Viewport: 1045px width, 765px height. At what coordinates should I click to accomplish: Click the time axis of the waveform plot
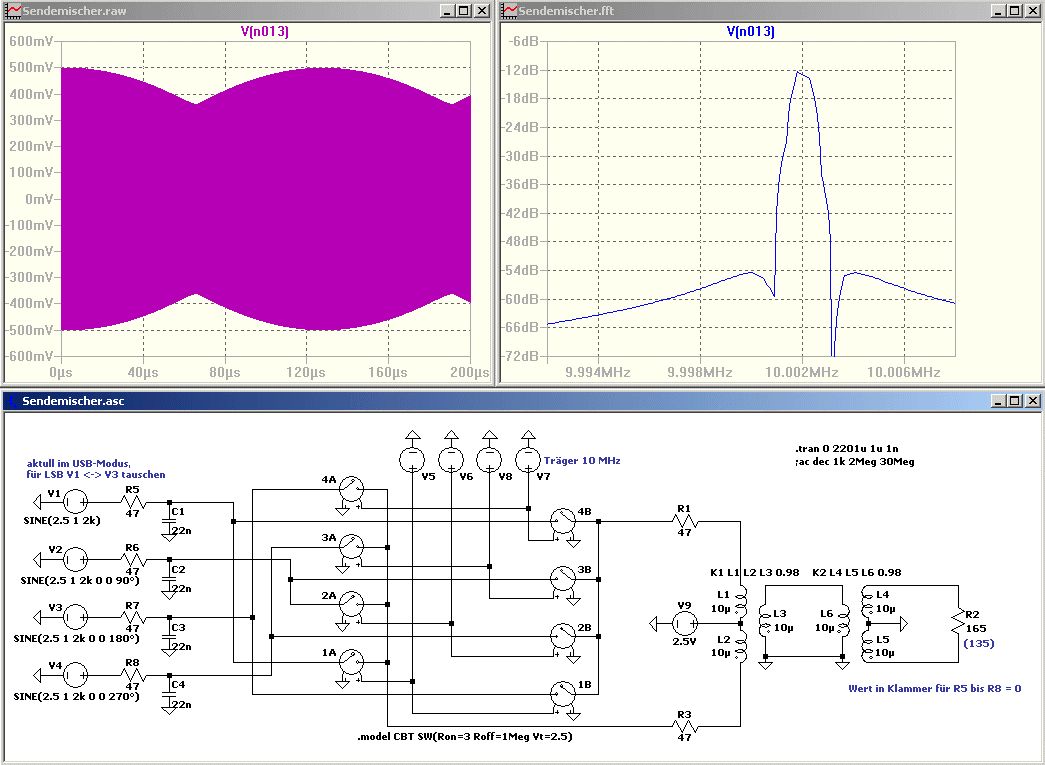coord(265,372)
